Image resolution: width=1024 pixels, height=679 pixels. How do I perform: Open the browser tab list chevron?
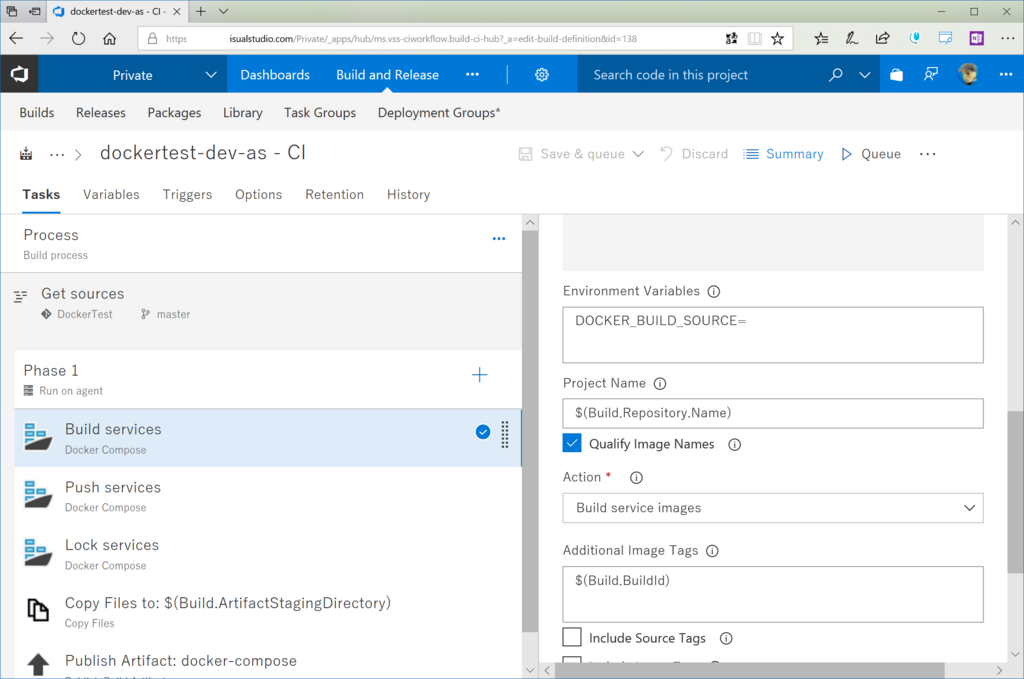[x=223, y=11]
